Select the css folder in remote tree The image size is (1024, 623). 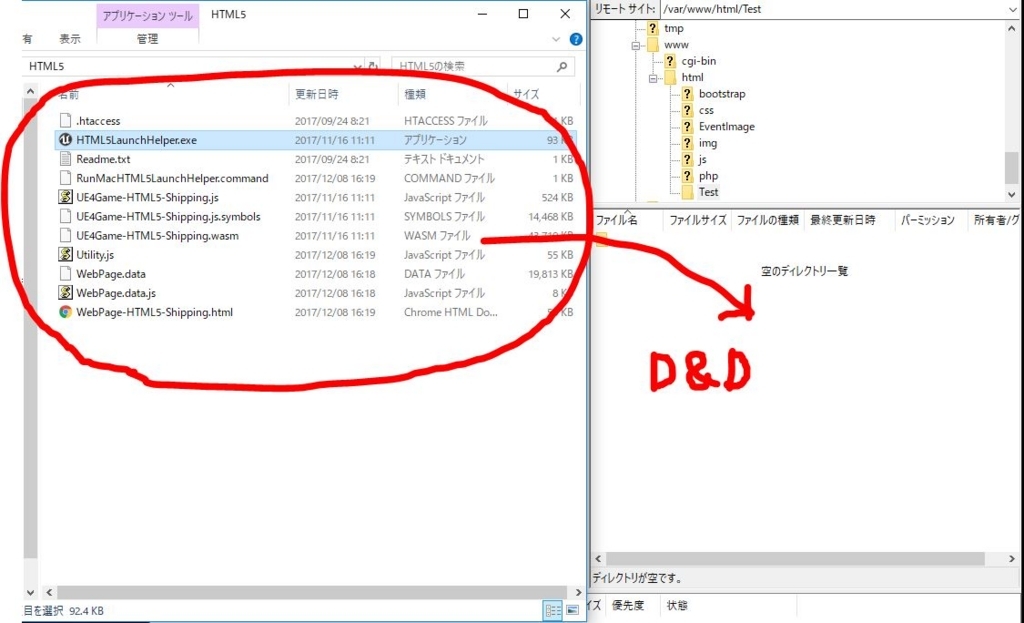pos(706,110)
